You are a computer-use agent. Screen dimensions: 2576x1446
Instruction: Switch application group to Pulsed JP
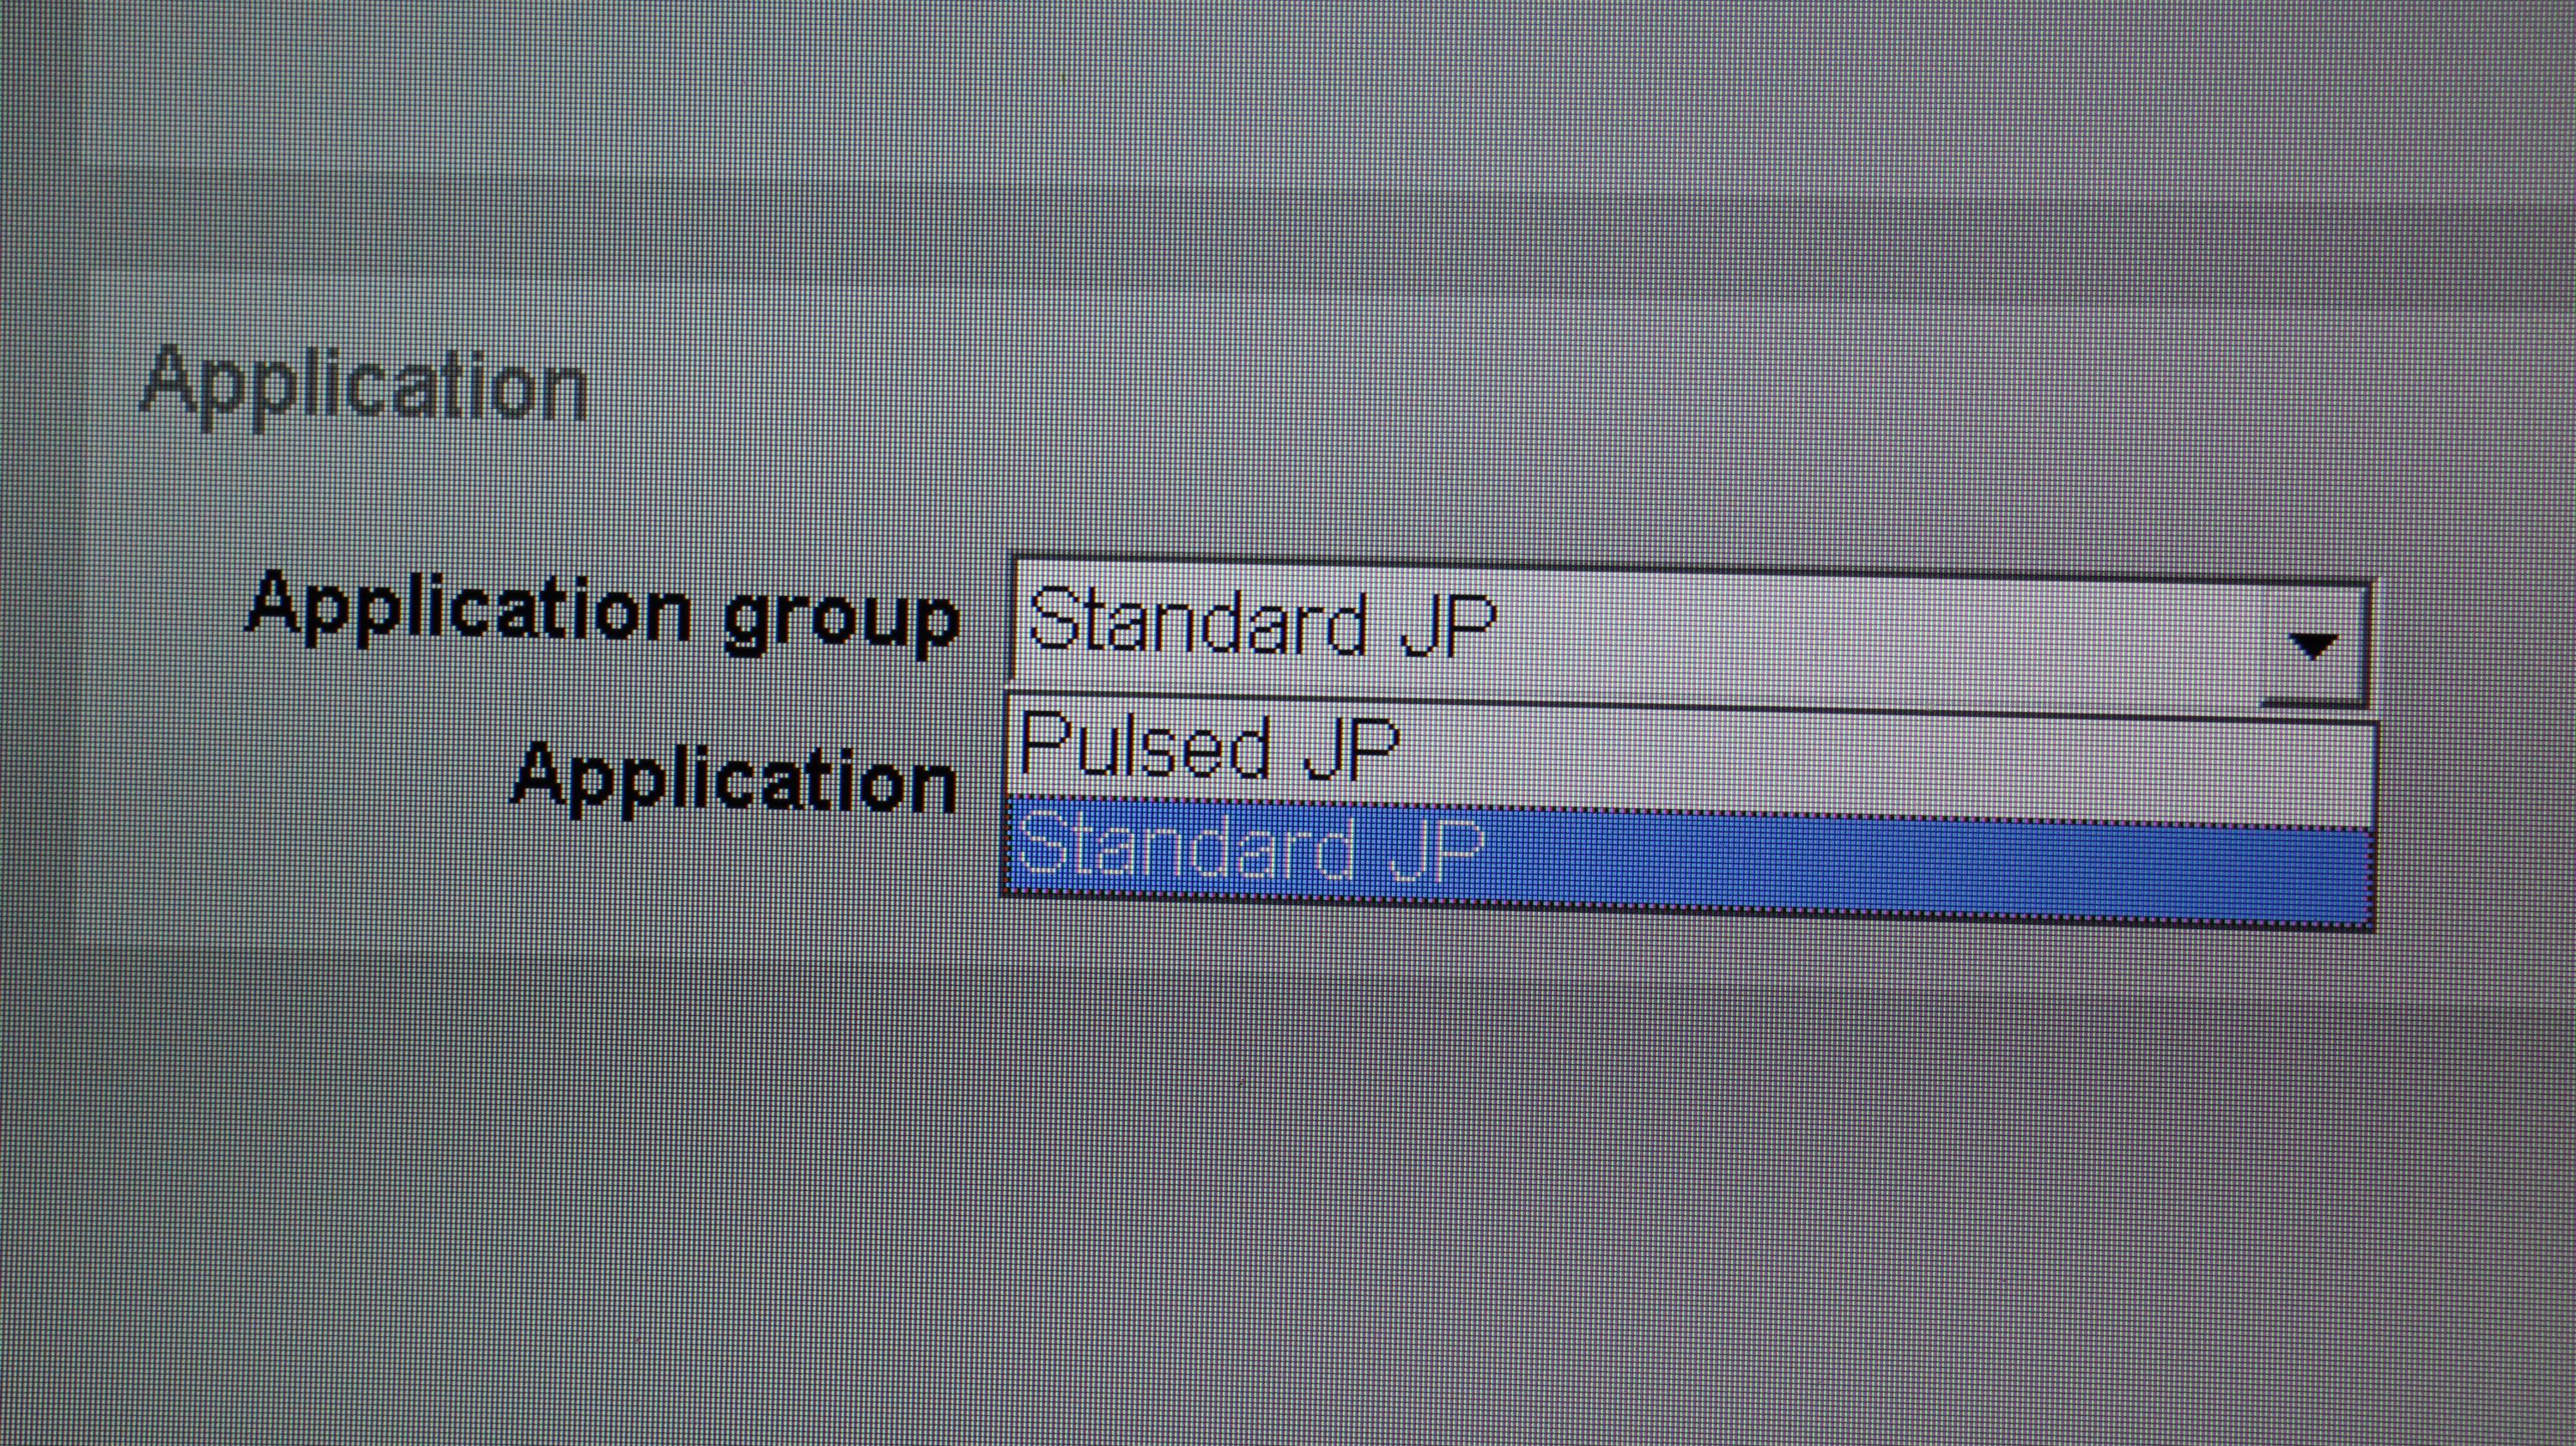[1210, 748]
